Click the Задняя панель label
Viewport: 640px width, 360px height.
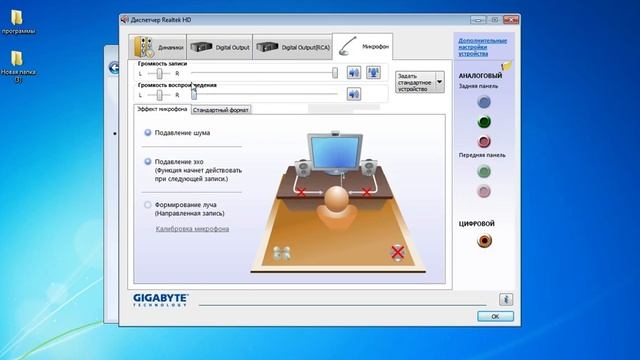478,86
